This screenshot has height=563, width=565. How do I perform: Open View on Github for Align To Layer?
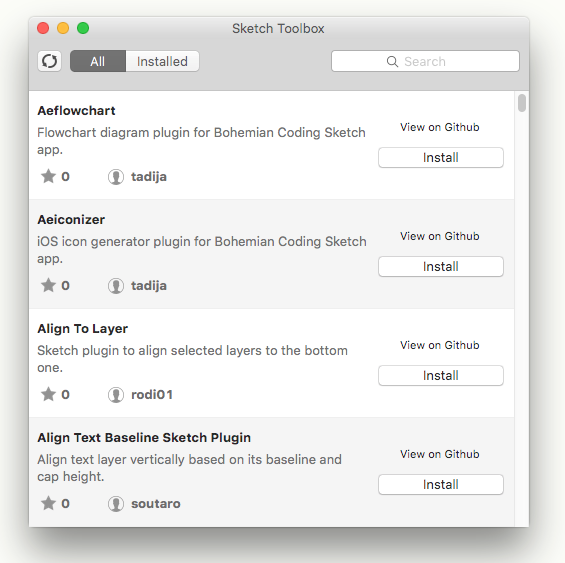coord(440,345)
